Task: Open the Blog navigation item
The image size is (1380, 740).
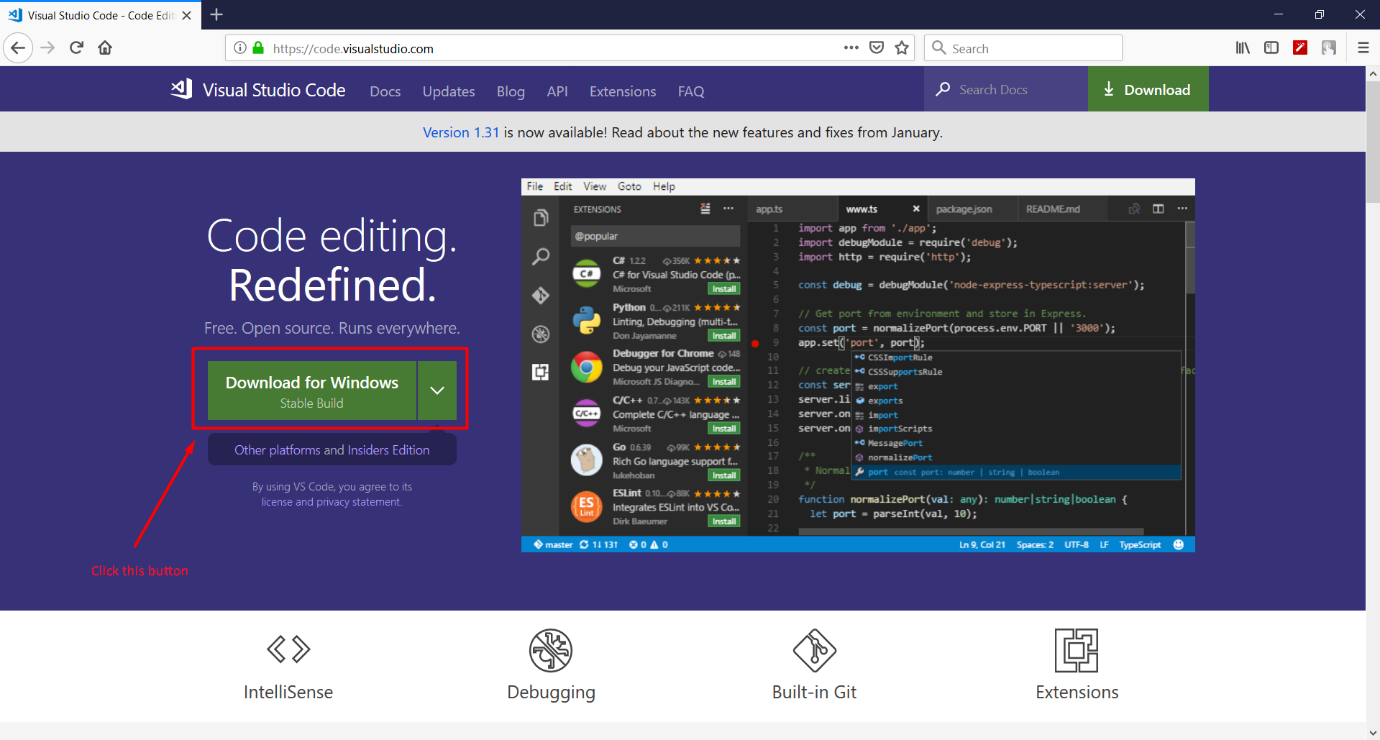Action: pyautogui.click(x=510, y=91)
